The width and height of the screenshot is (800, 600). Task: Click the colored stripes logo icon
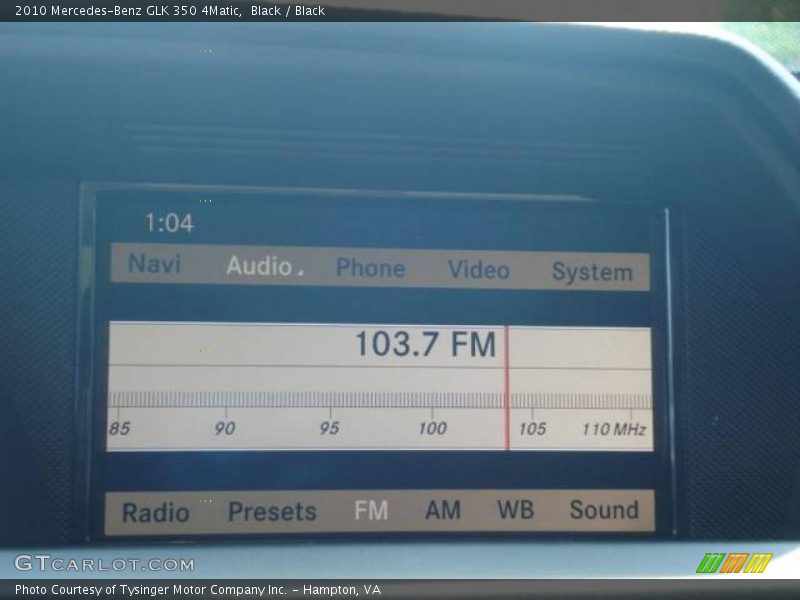(x=734, y=563)
